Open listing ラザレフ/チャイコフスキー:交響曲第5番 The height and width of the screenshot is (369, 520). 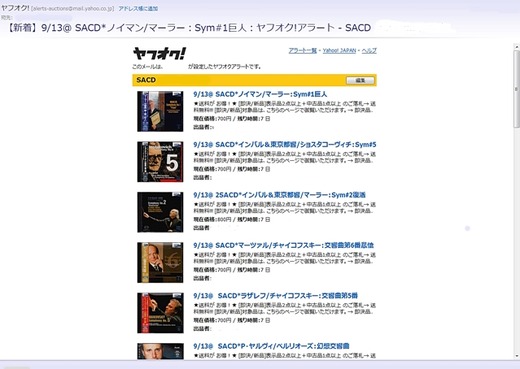coord(276,296)
